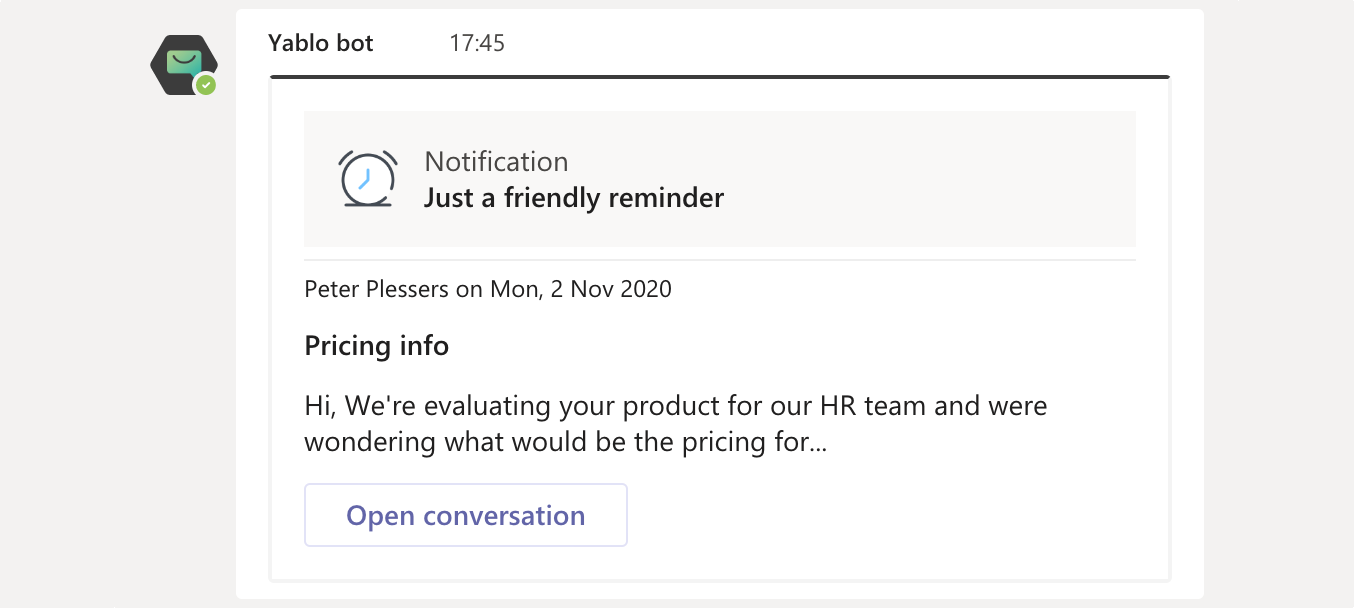Click the Just a friendly reminder title
Screen dimensions: 1354x608
[573, 197]
